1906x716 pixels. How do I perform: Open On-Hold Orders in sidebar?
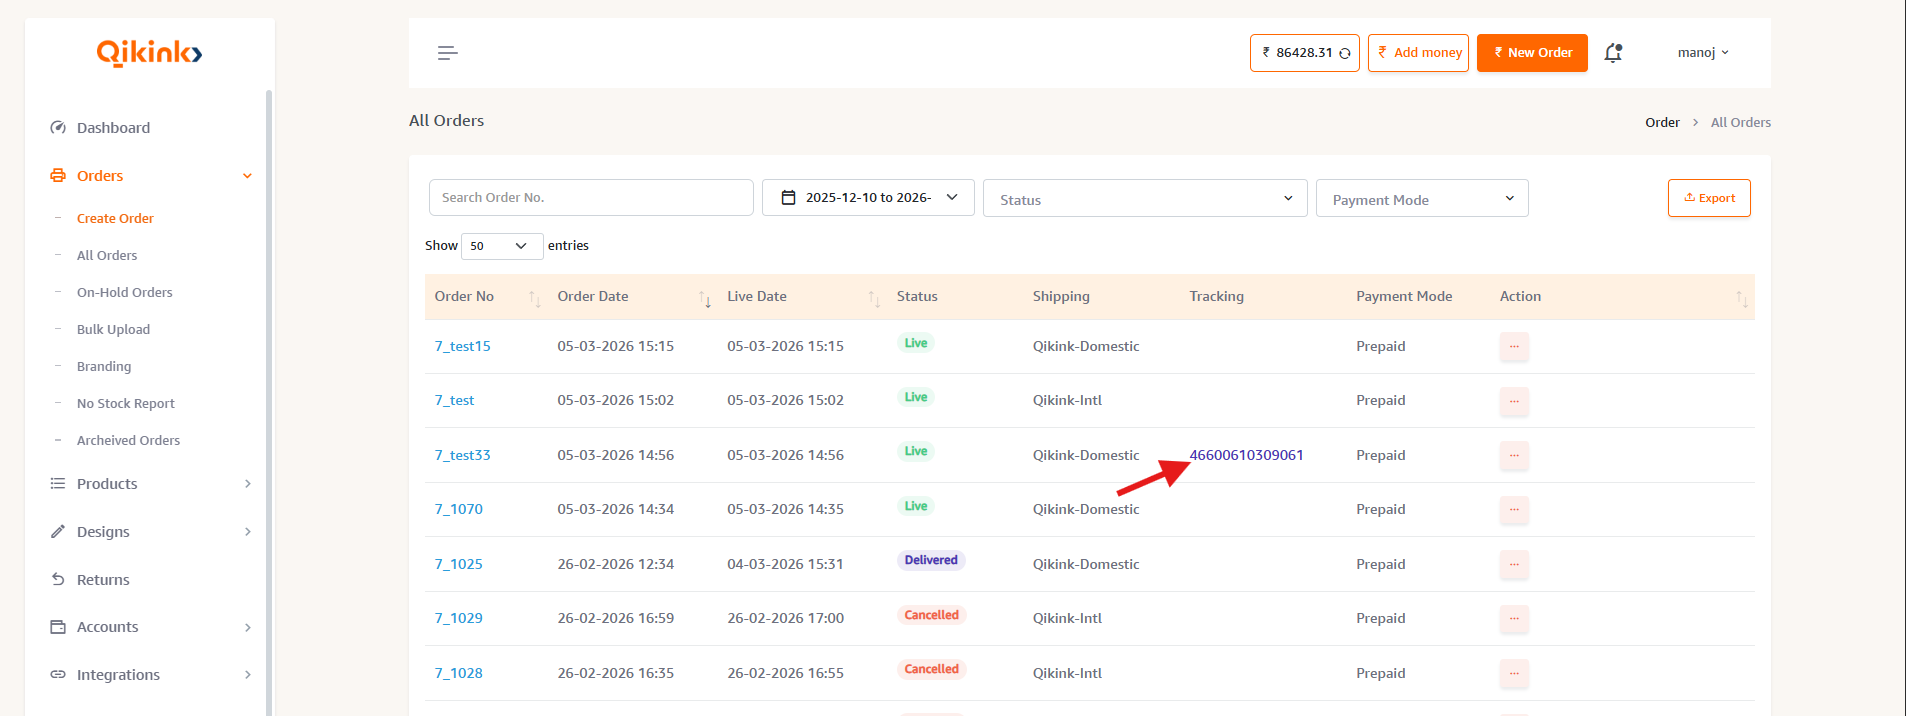click(x=124, y=293)
